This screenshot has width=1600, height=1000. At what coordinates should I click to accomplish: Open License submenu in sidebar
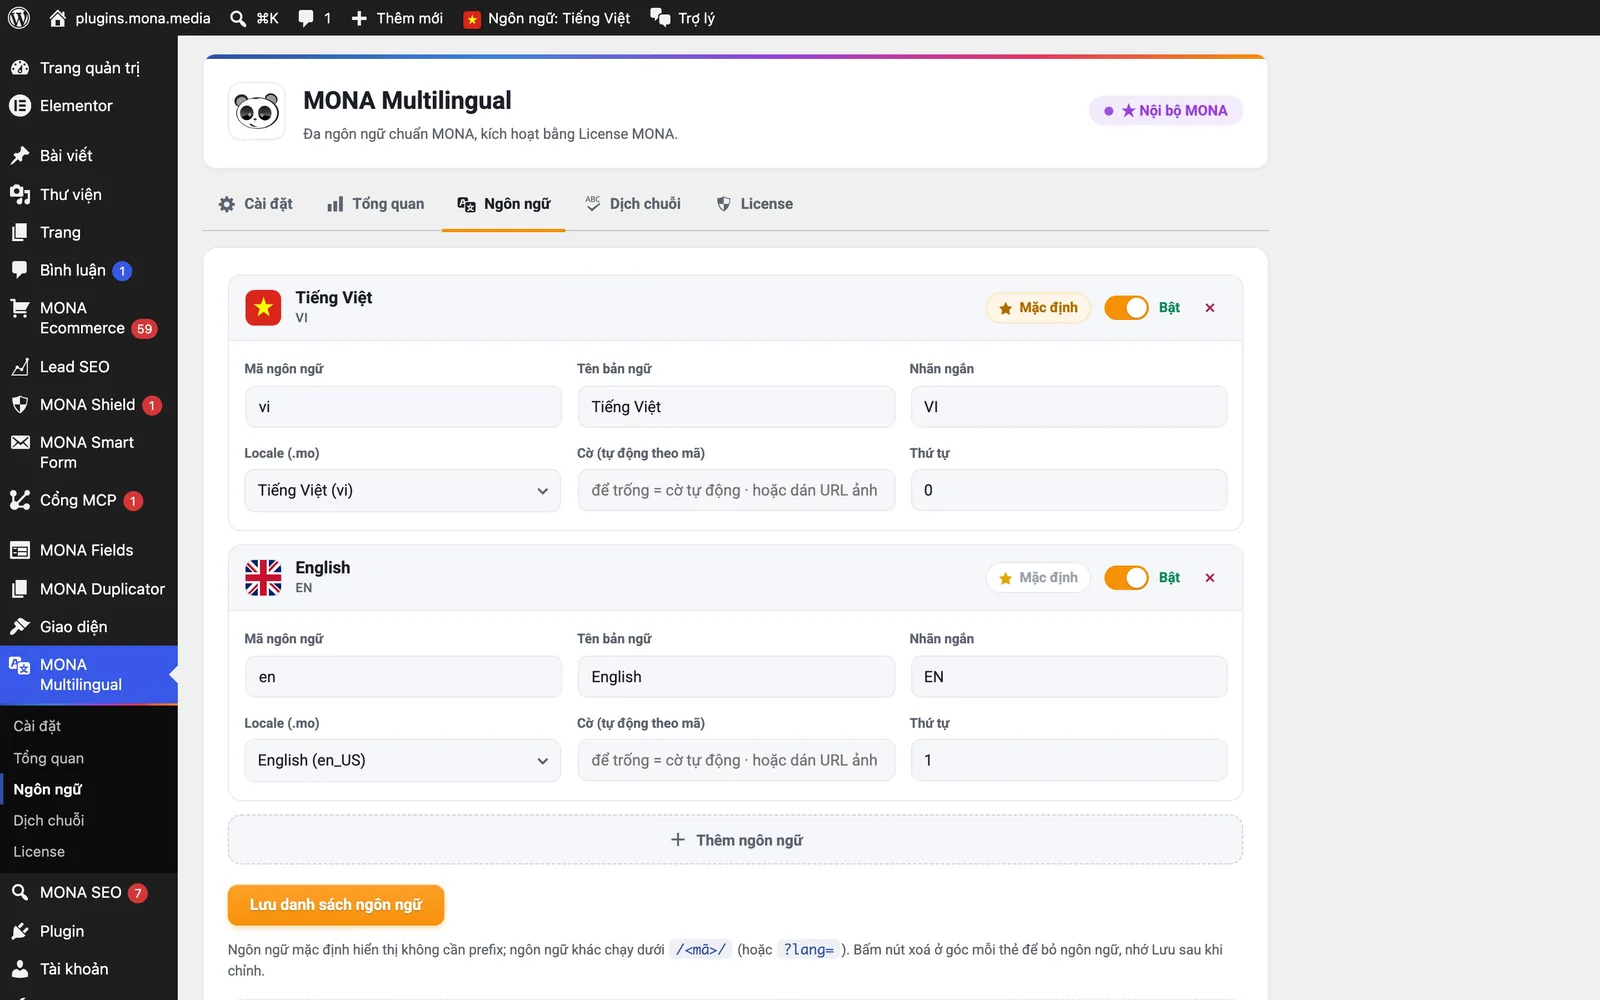[x=39, y=852]
